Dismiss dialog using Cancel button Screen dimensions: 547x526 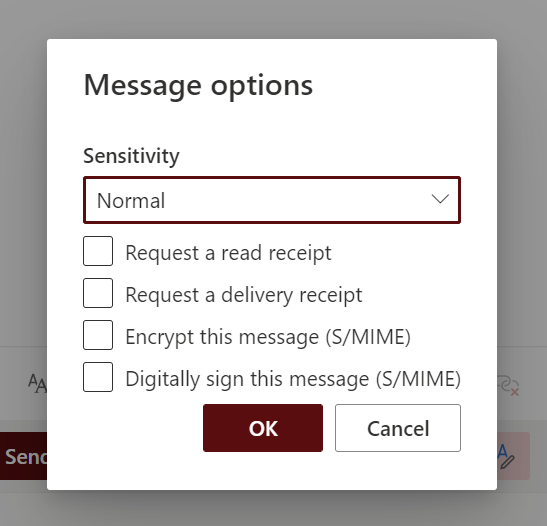pos(398,428)
